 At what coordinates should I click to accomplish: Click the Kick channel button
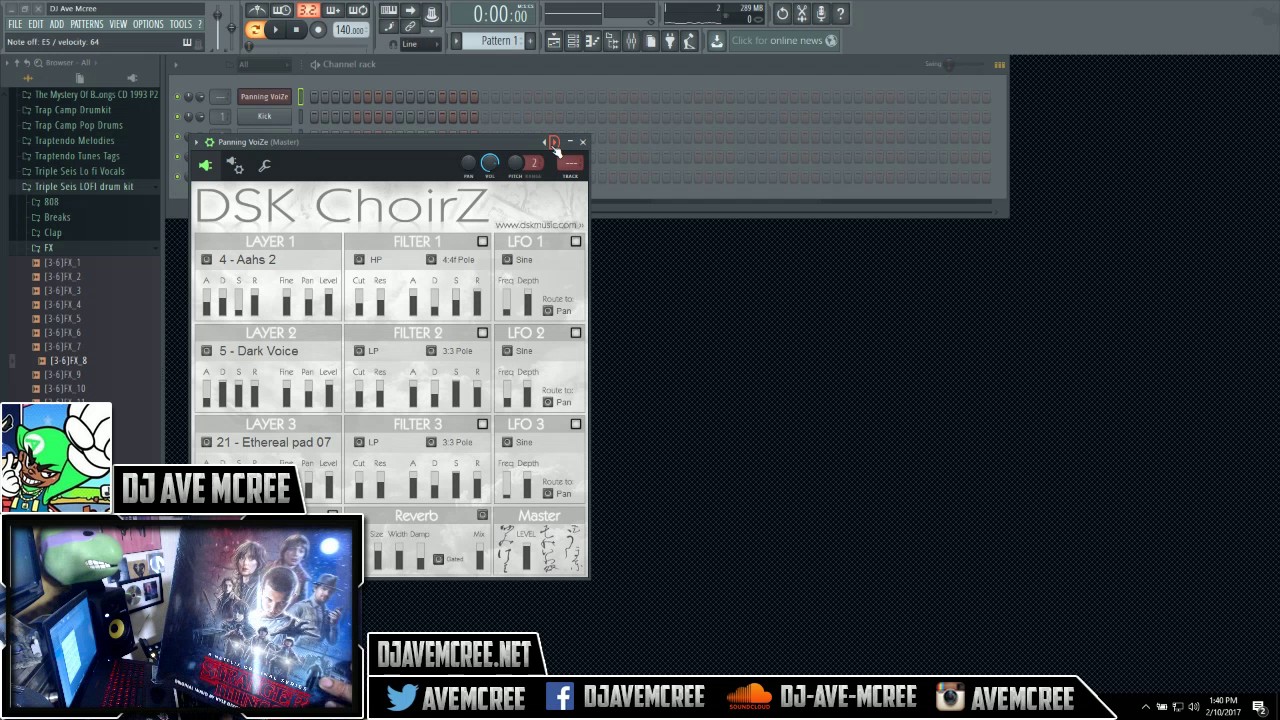264,116
